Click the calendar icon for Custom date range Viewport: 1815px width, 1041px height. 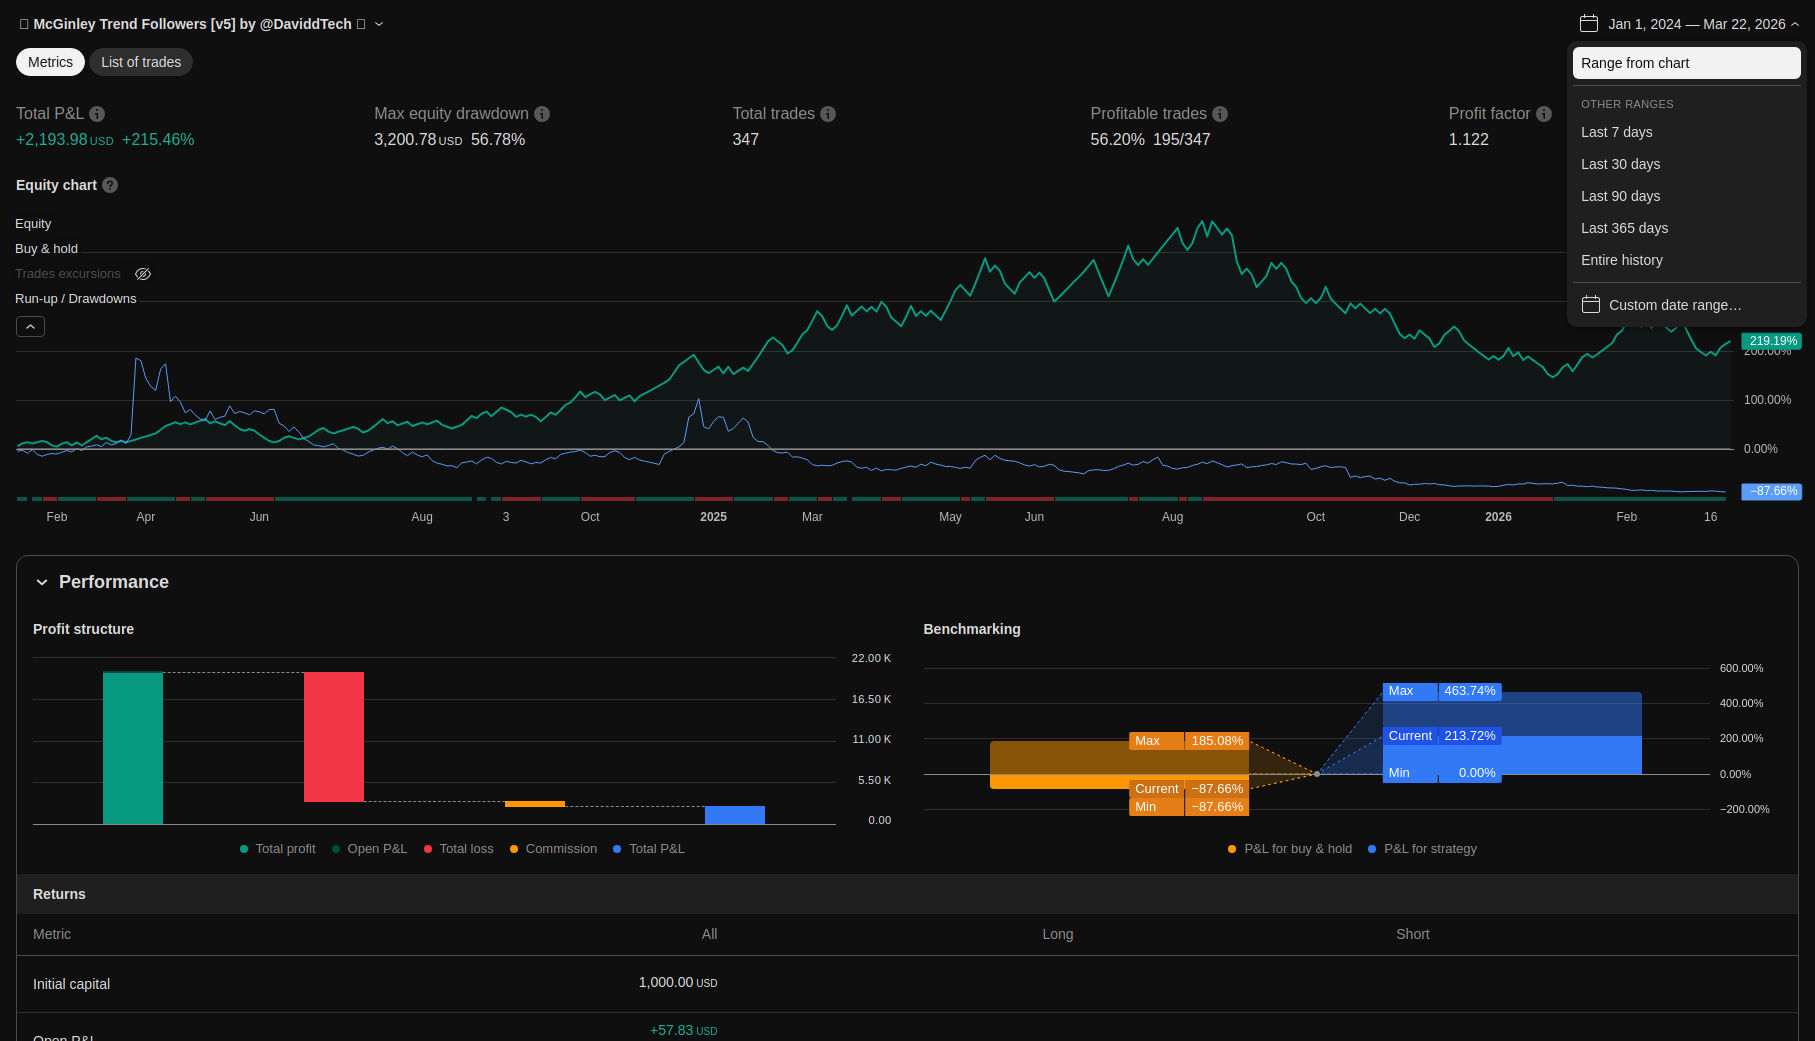(x=1590, y=305)
